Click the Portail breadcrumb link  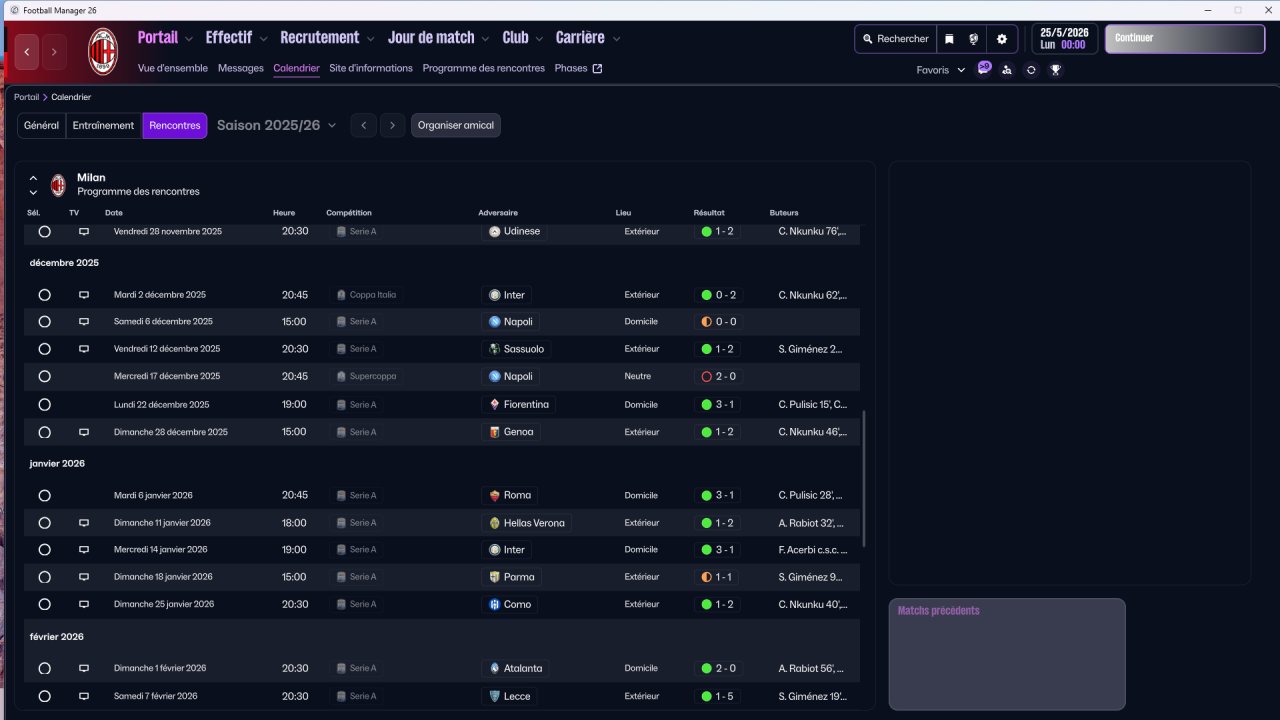(x=27, y=97)
